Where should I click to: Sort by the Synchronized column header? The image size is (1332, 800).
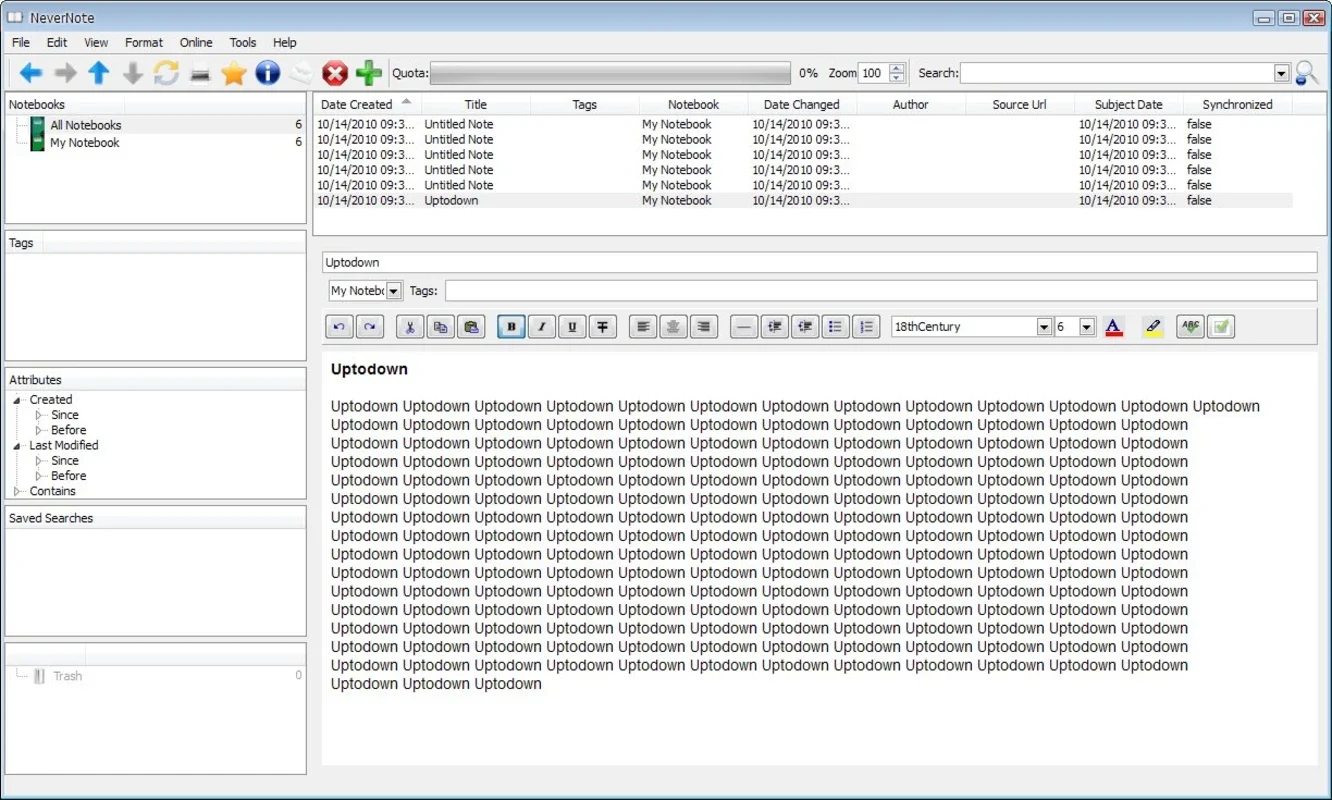pos(1237,104)
